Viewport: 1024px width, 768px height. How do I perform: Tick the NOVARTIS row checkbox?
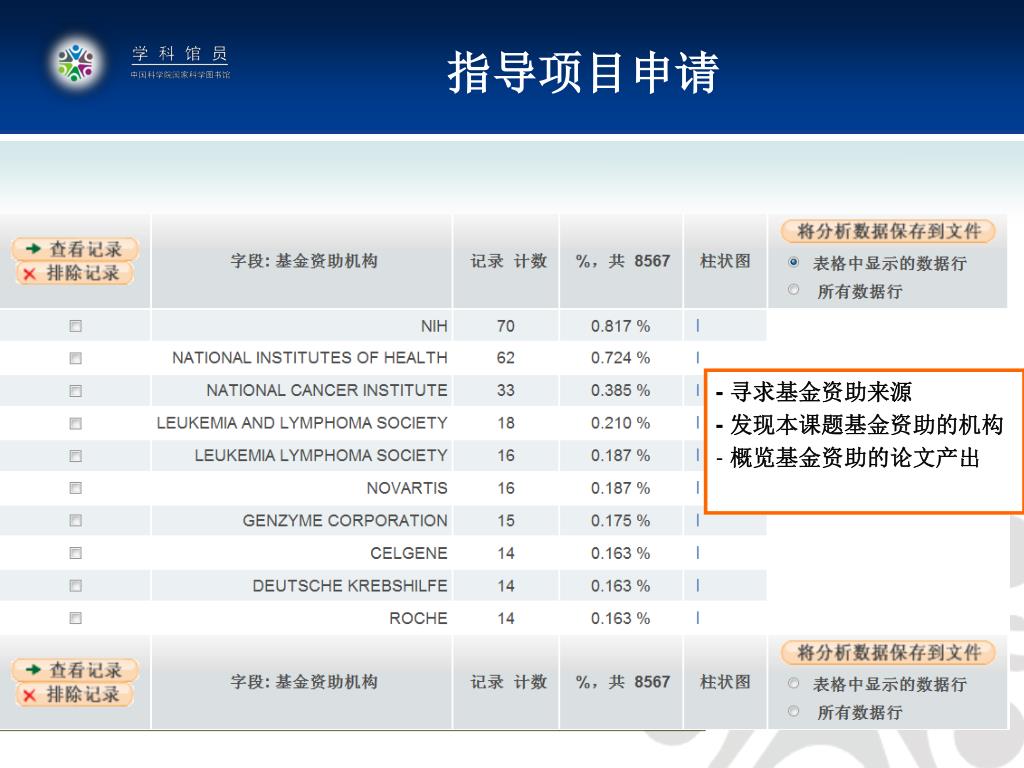(x=76, y=488)
